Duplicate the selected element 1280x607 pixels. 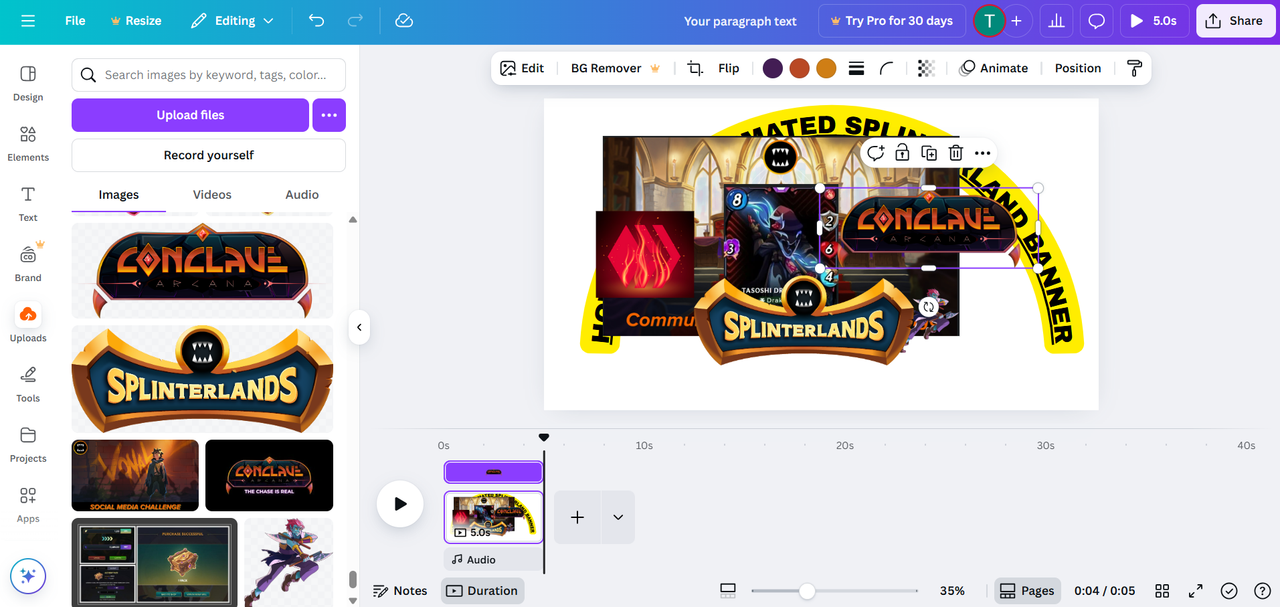[x=929, y=153]
